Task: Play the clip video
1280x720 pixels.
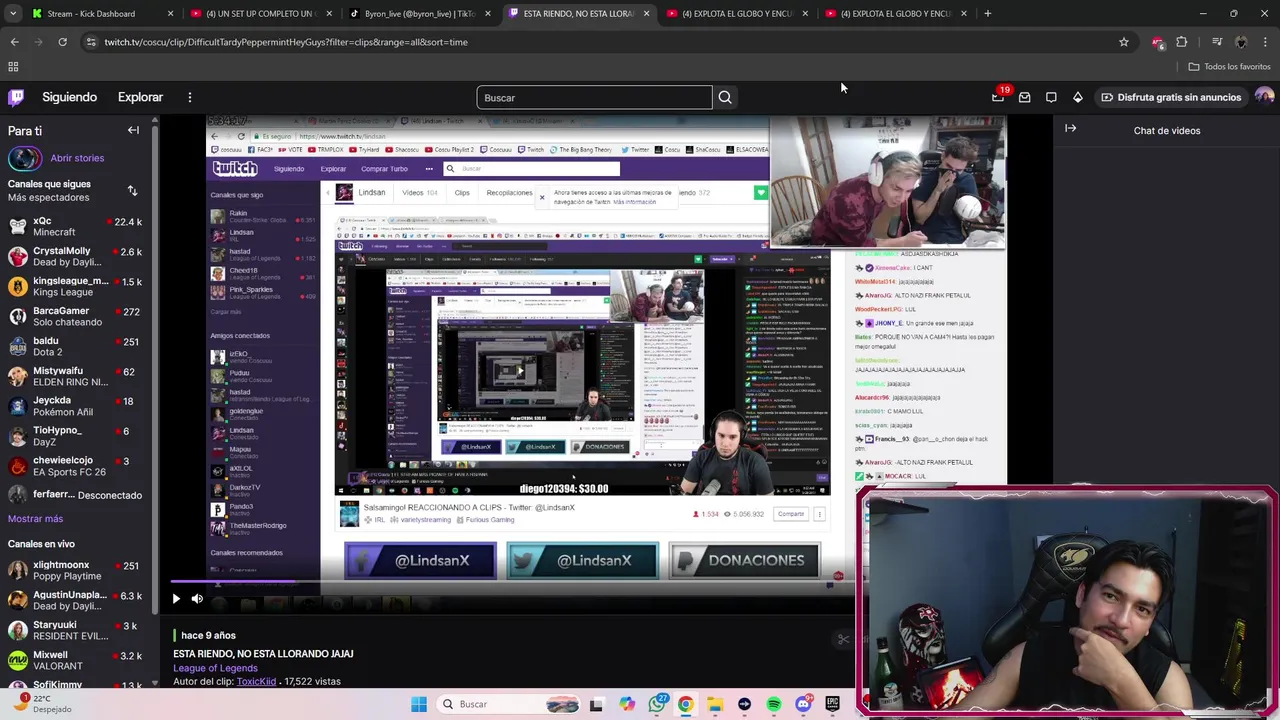Action: click(x=176, y=599)
